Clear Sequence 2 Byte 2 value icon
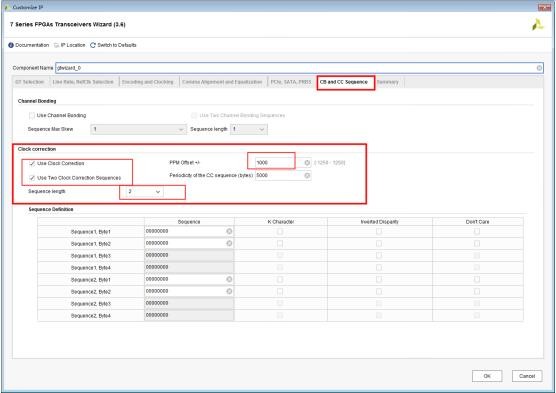556x393 pixels. (229, 291)
